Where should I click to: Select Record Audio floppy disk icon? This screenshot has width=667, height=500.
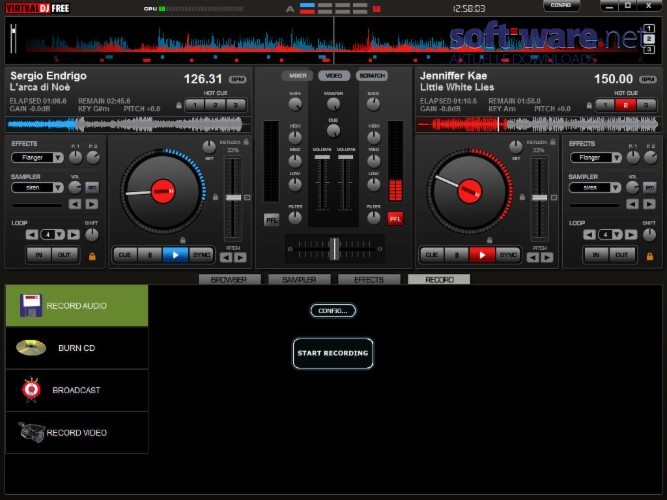(31, 305)
